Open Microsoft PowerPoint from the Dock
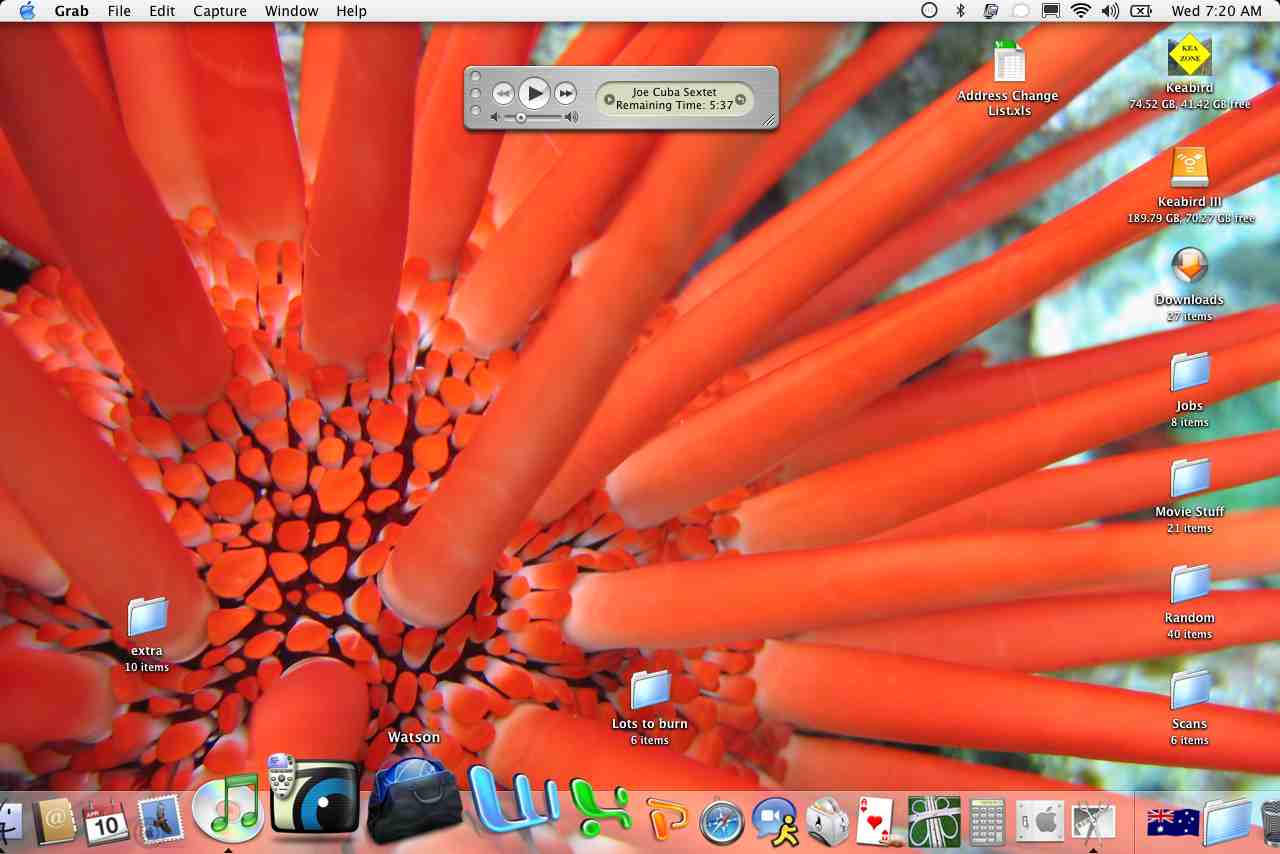 pyautogui.click(x=667, y=818)
